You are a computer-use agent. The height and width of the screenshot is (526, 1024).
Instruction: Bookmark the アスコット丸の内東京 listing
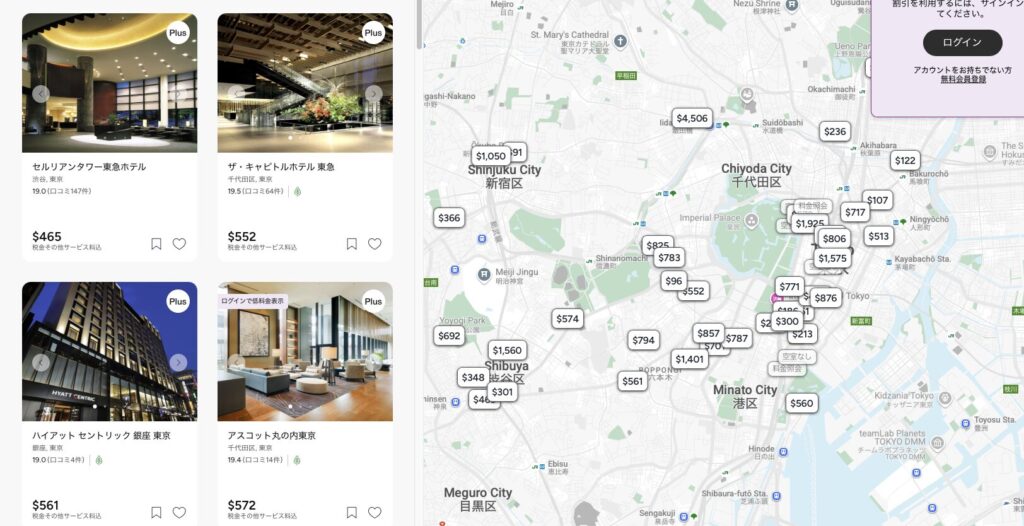(x=351, y=512)
